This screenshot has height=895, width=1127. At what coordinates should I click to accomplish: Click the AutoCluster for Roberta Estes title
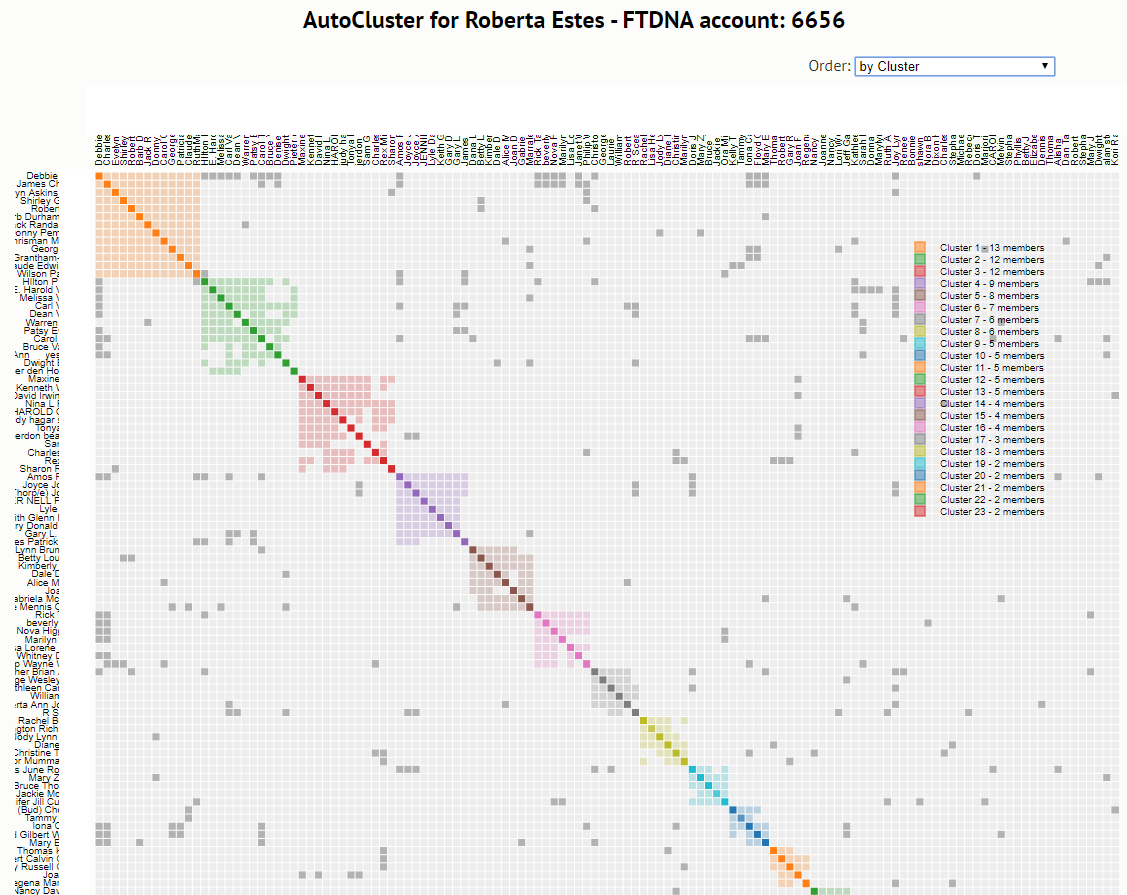[x=574, y=20]
